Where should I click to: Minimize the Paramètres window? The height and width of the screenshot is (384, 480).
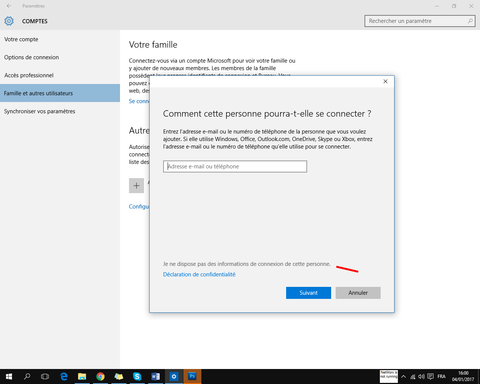click(437, 6)
